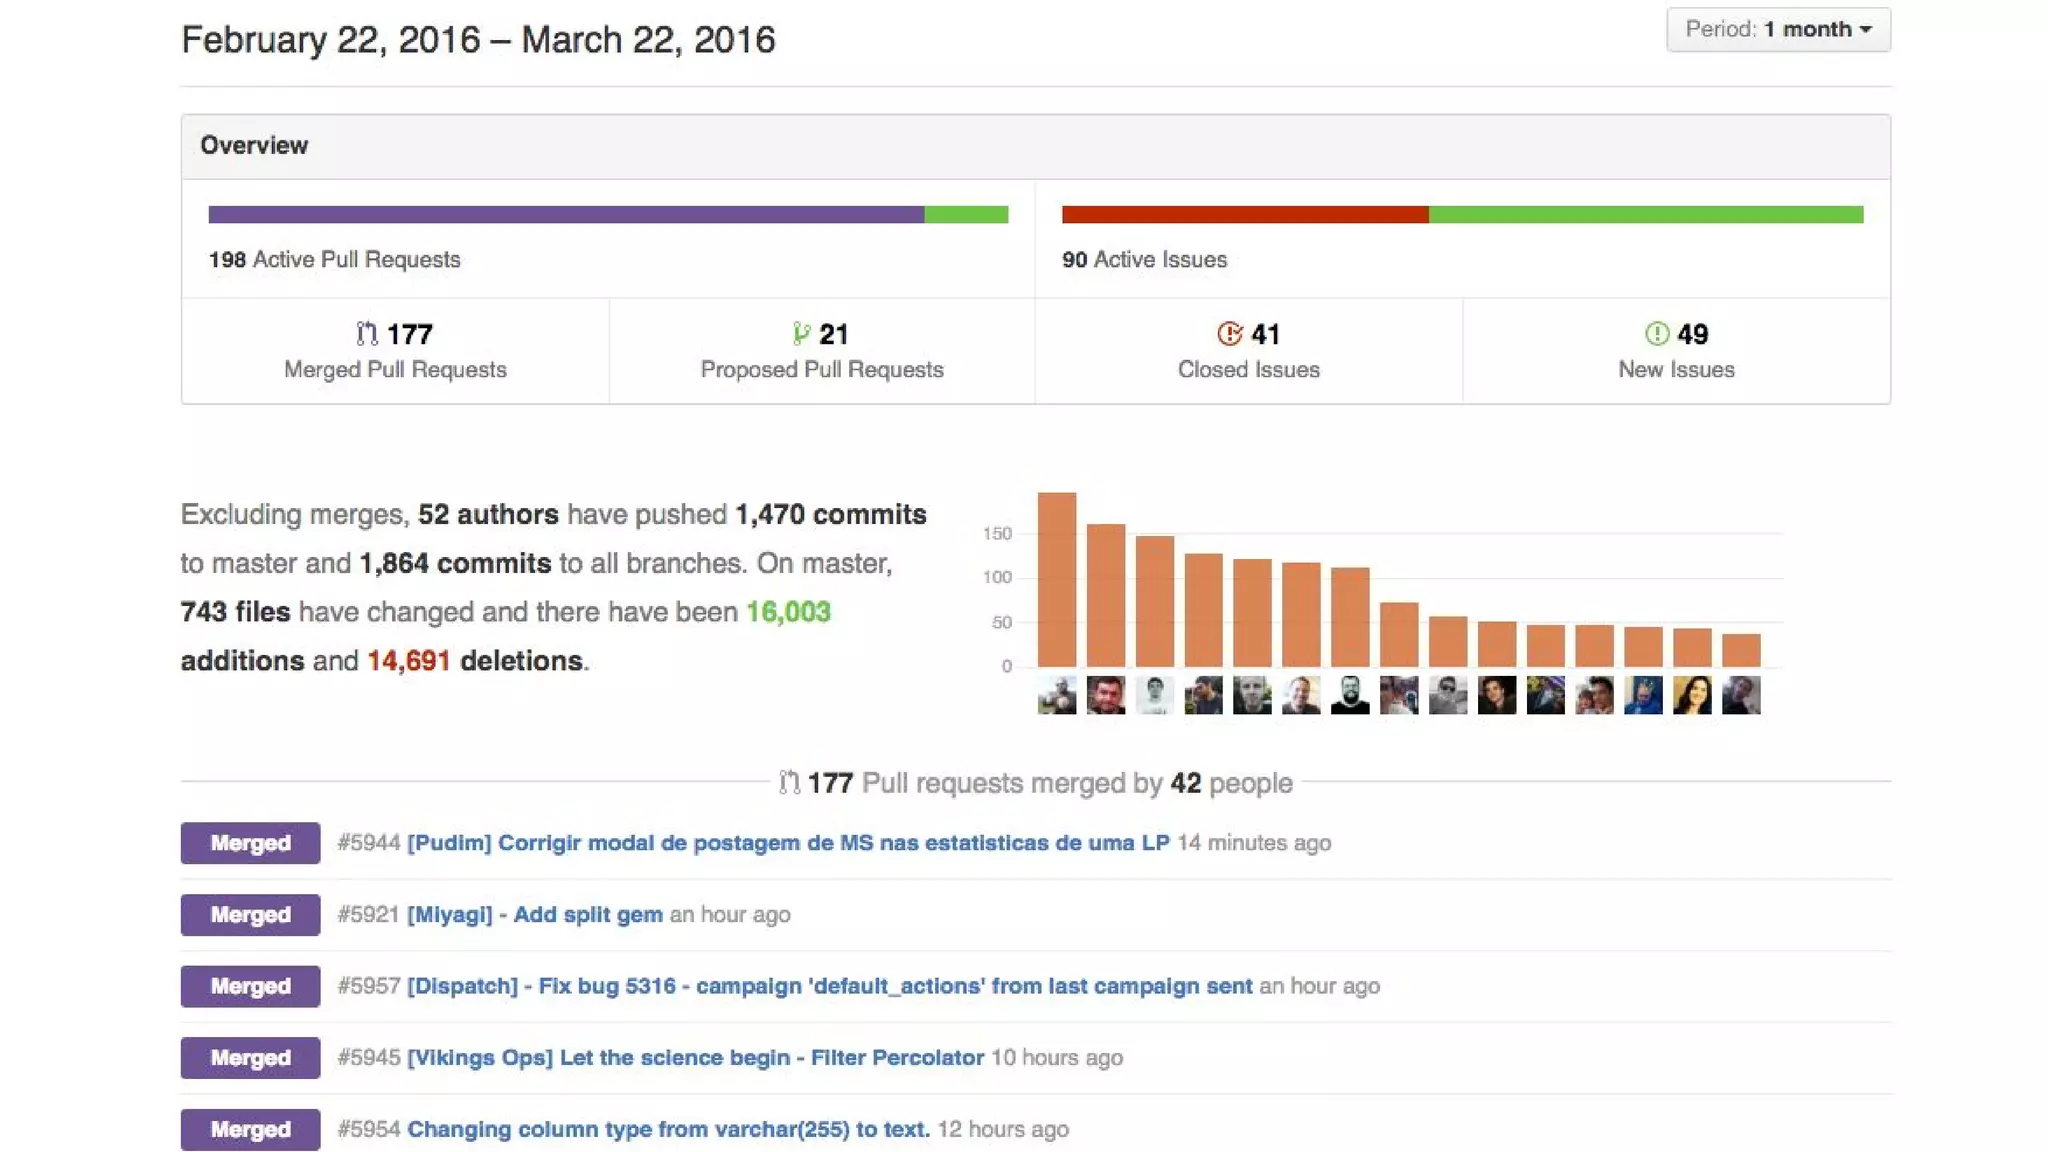The image size is (2048, 1152).
Task: Open the Period 1 month dropdown
Action: (x=1777, y=29)
